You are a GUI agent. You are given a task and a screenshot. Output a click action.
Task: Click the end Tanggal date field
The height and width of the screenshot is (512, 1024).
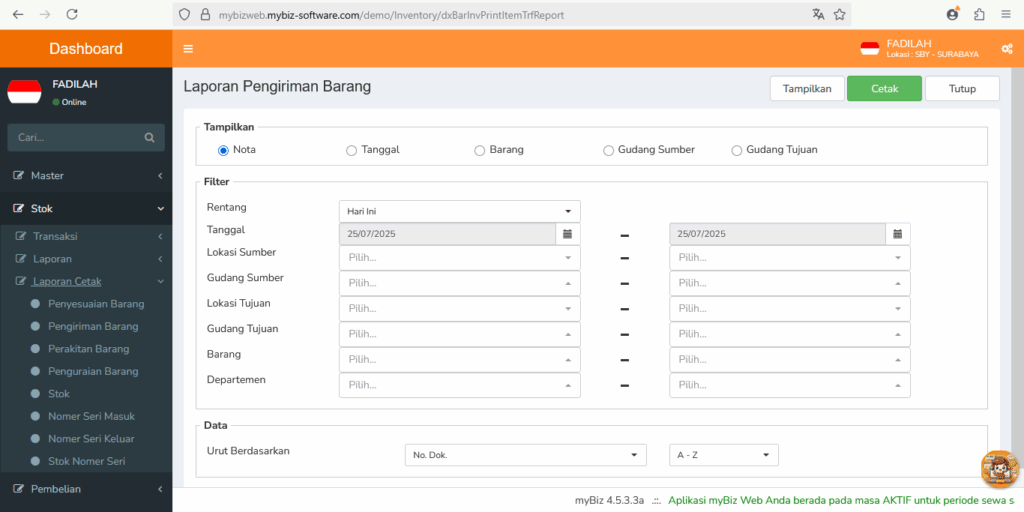tap(778, 234)
